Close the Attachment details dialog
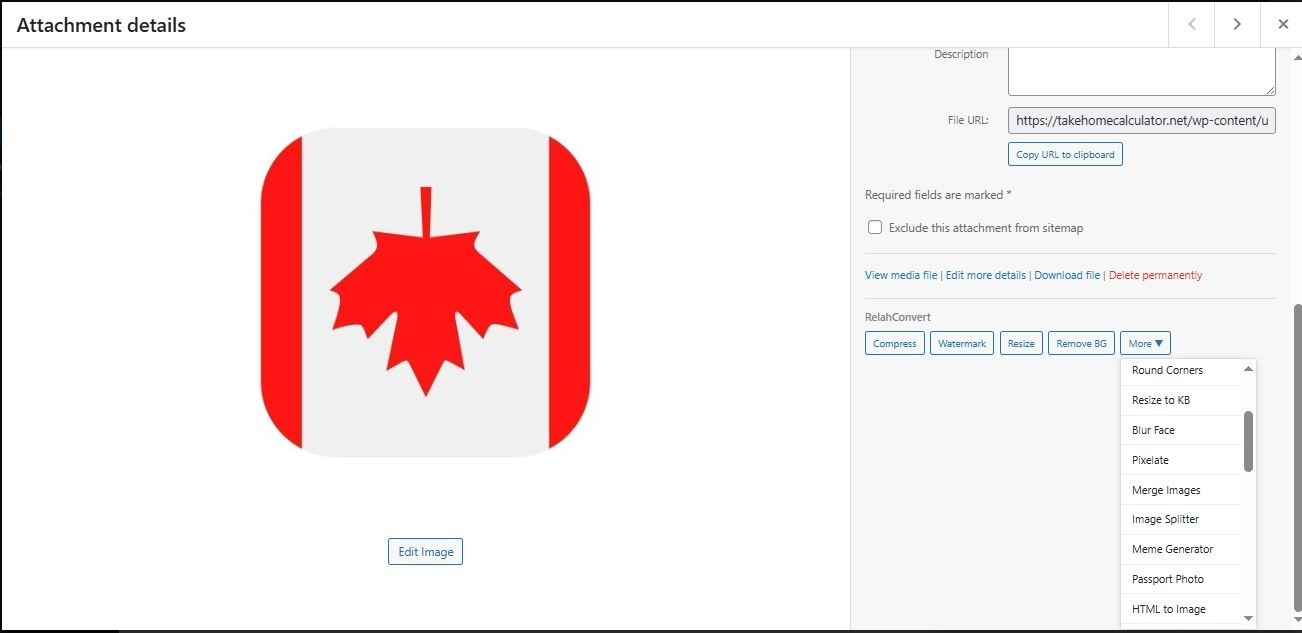Image resolution: width=1302 pixels, height=633 pixels. (x=1282, y=24)
